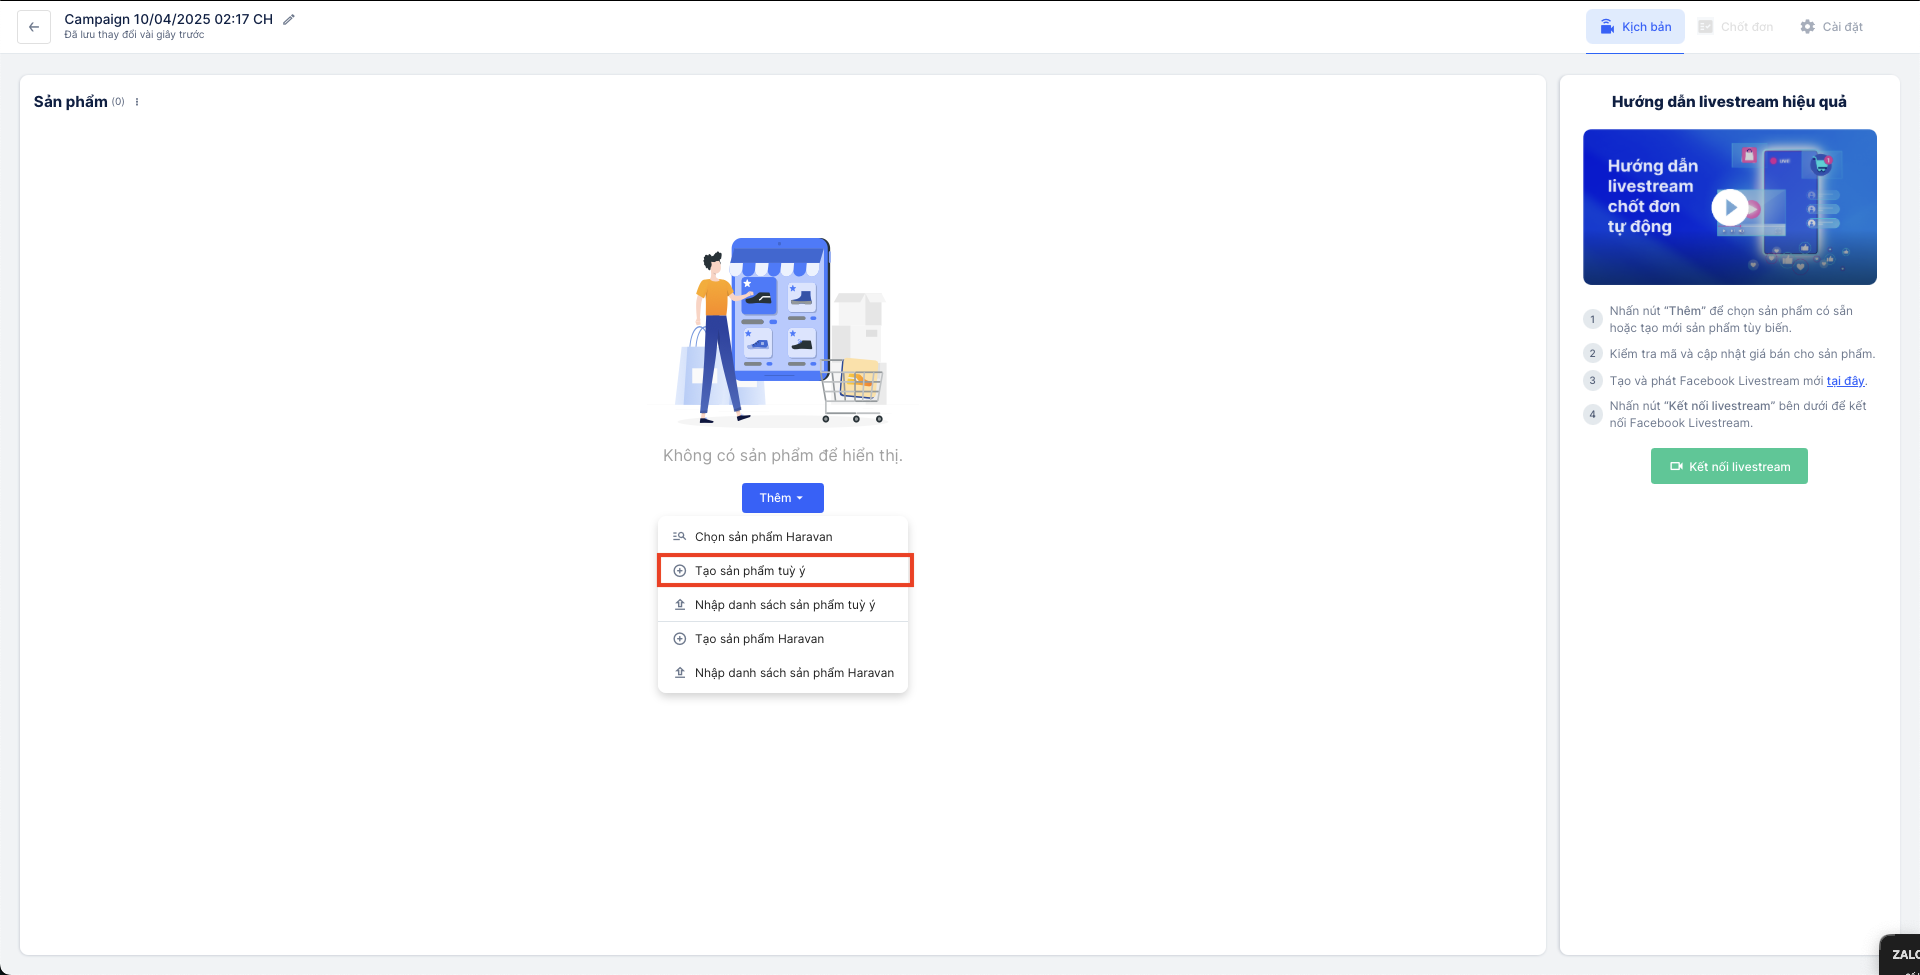Click step 2 text about Kiểm tra mã
The width and height of the screenshot is (1920, 975).
click(1742, 354)
